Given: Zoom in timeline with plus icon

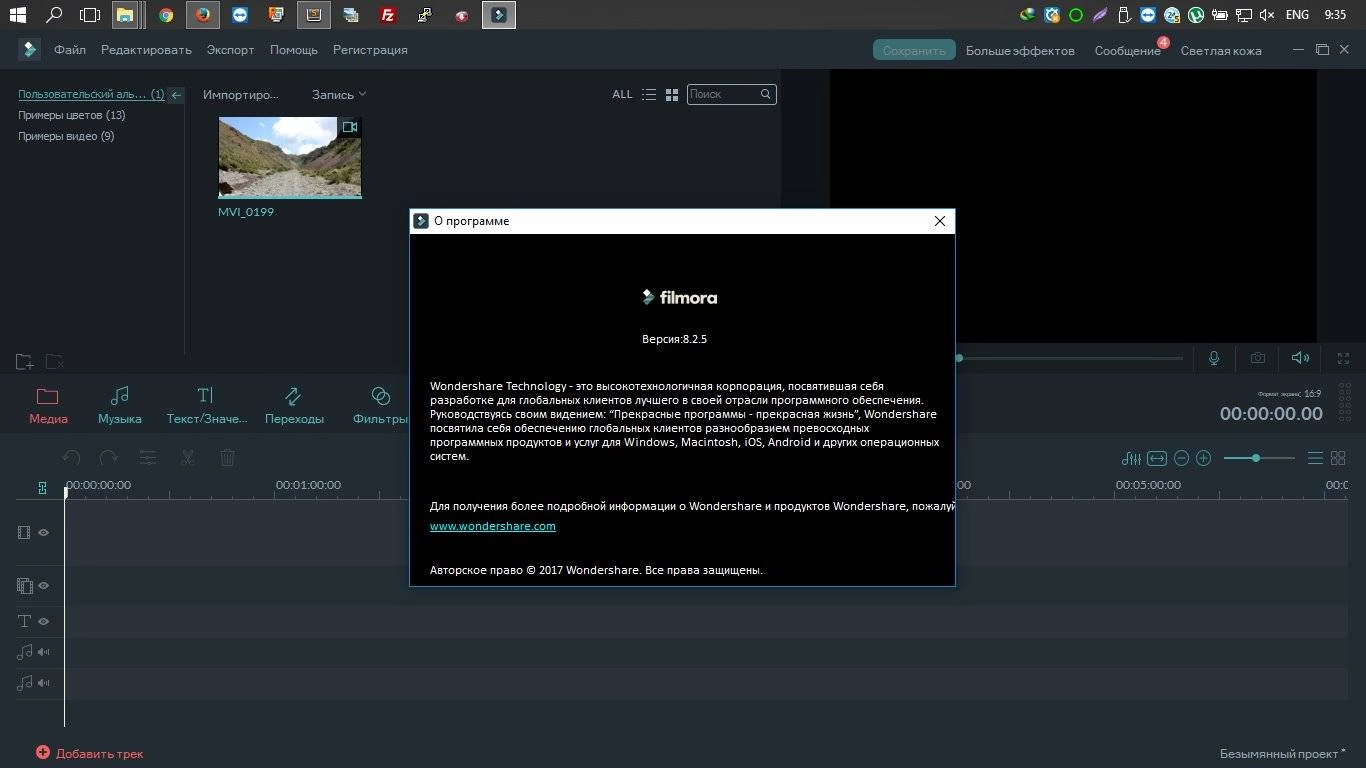Looking at the screenshot, I should pyautogui.click(x=1204, y=458).
